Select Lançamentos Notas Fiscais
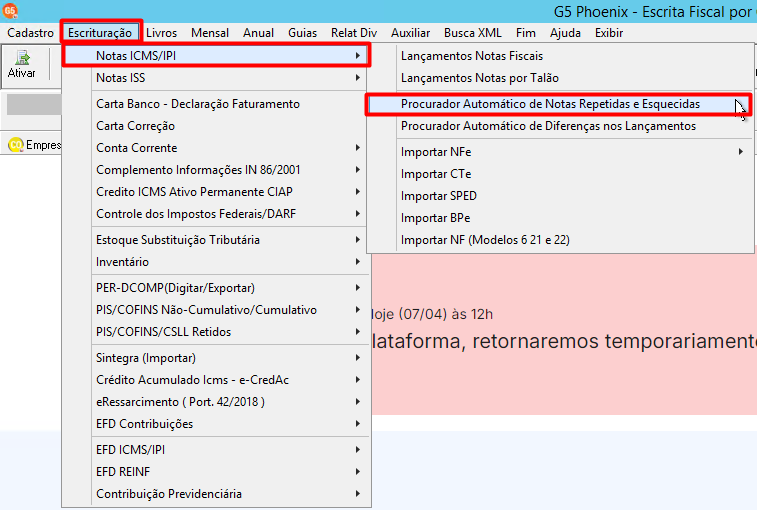The height and width of the screenshot is (510, 757). click(560, 56)
